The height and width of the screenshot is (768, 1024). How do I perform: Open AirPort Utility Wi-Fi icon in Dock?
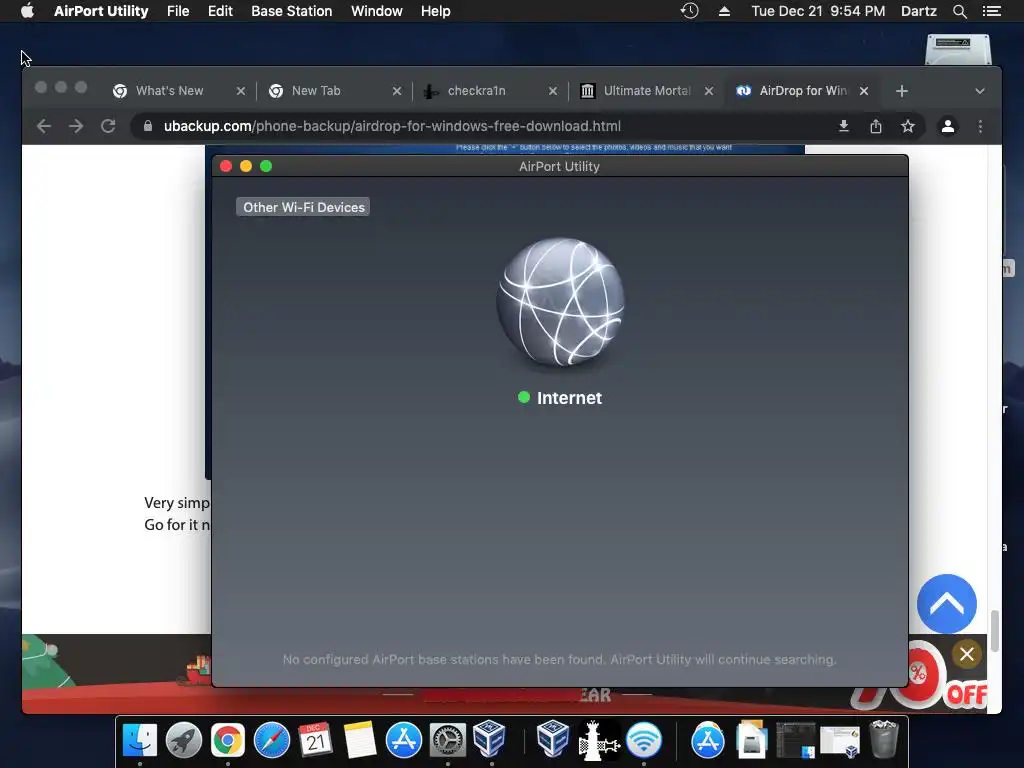[x=644, y=740]
